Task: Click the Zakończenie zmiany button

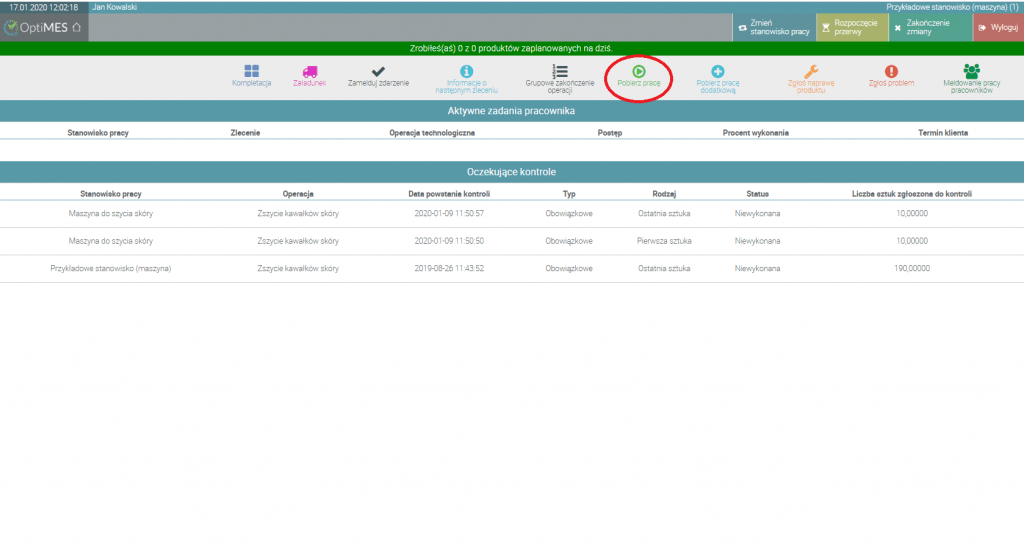Action: click(x=930, y=27)
